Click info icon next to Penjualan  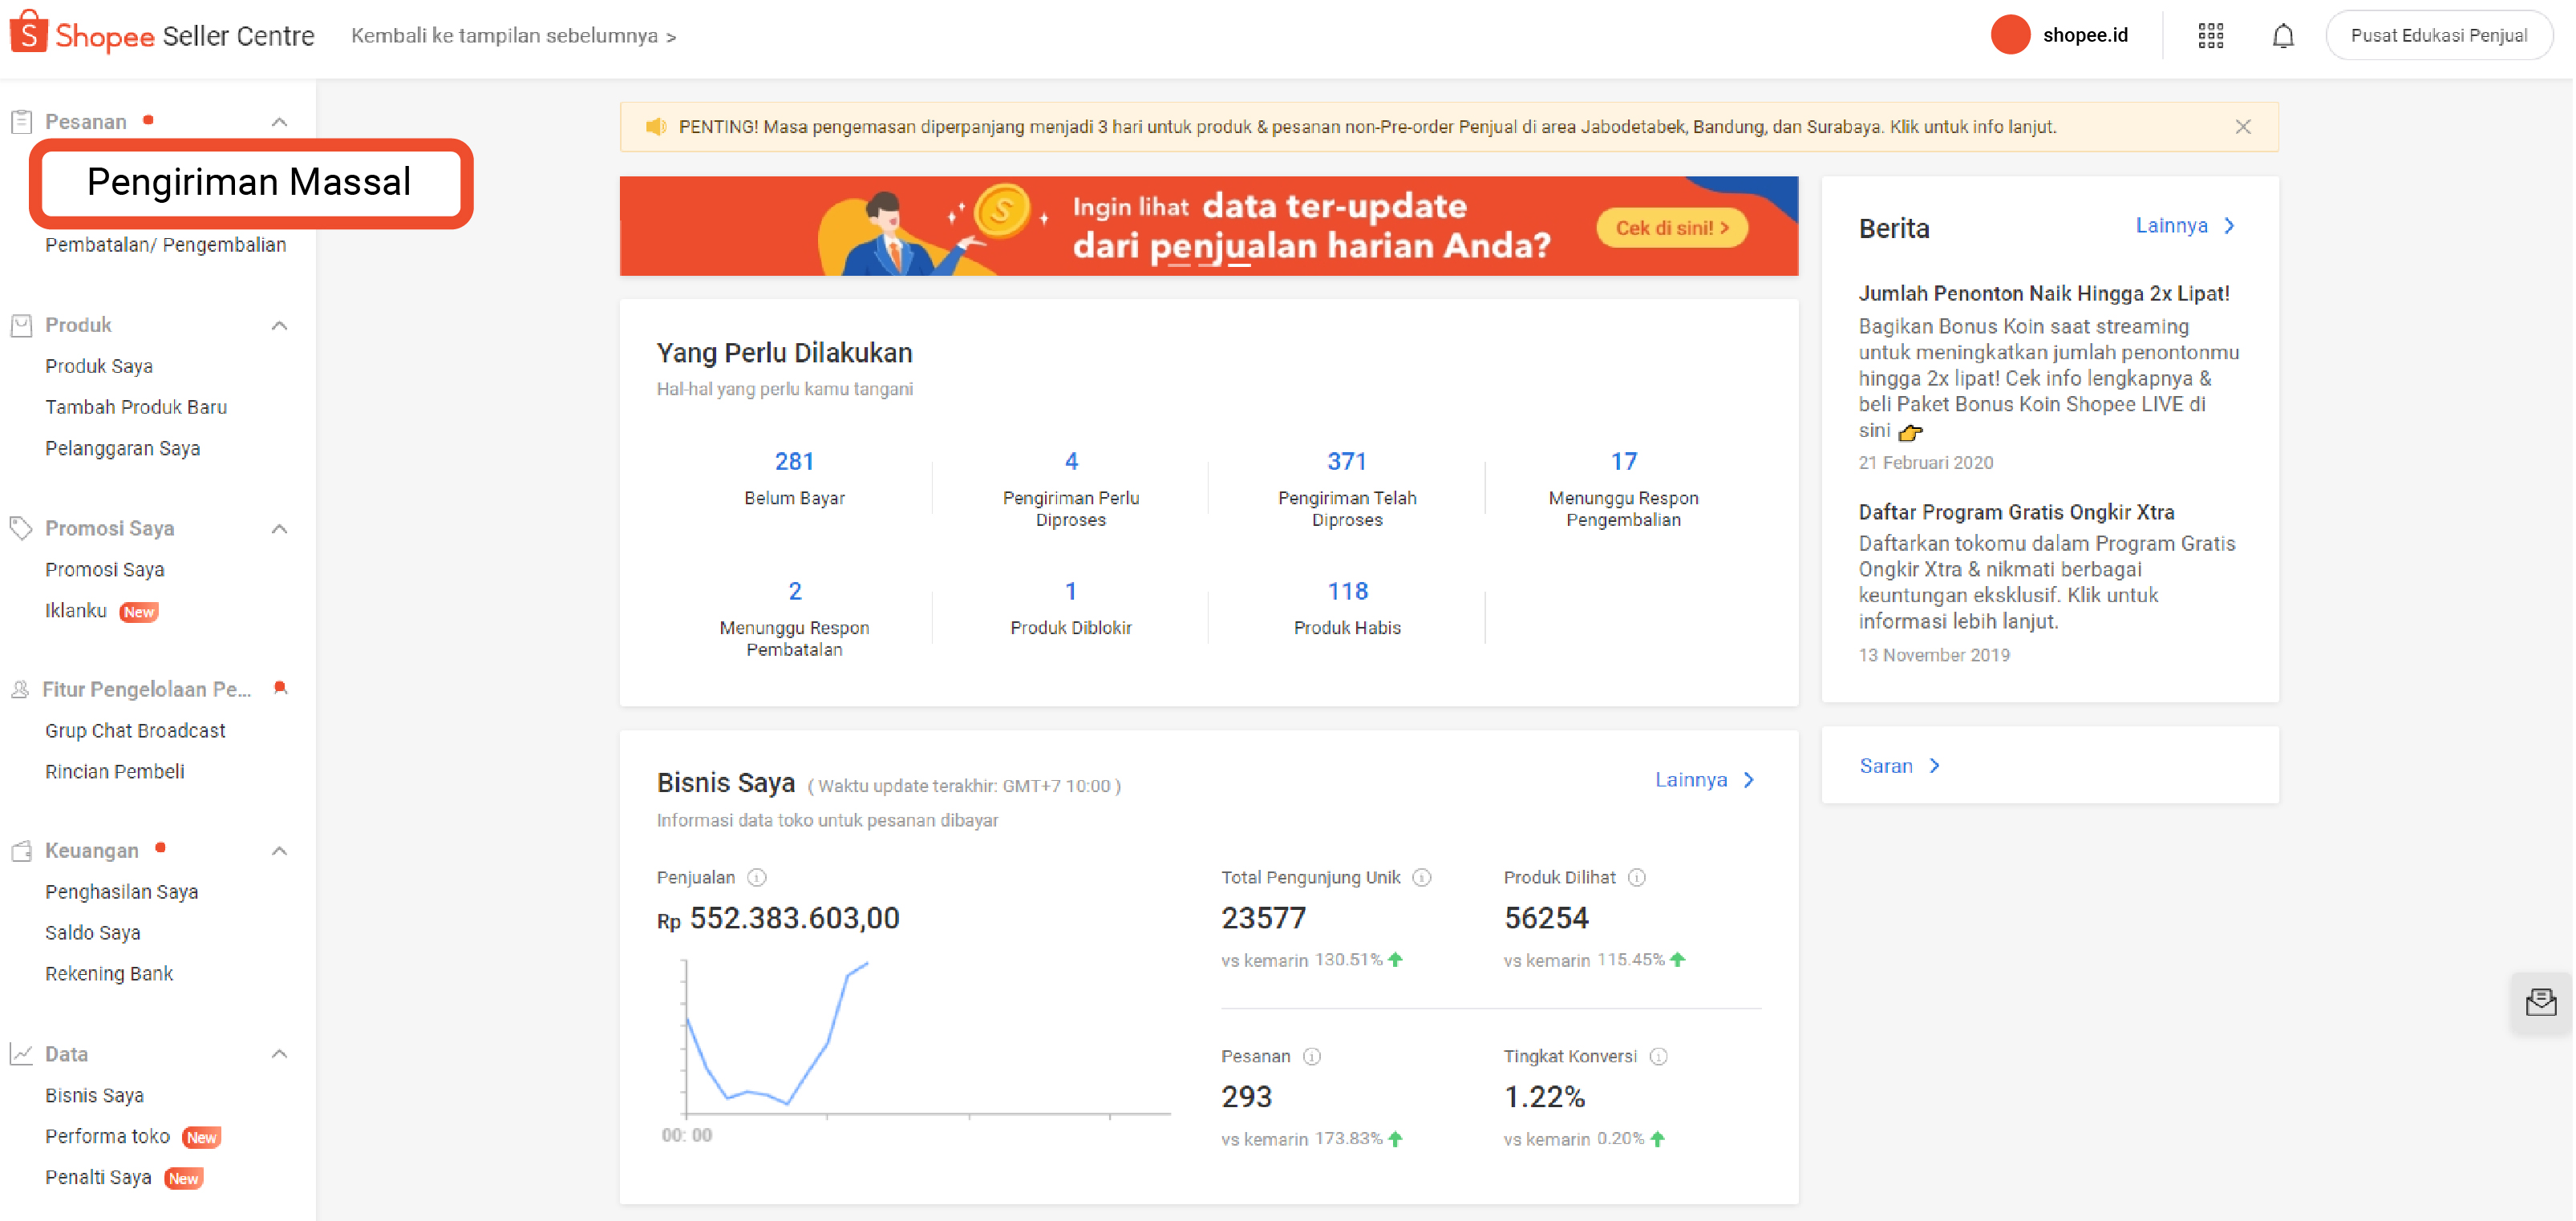click(x=757, y=877)
